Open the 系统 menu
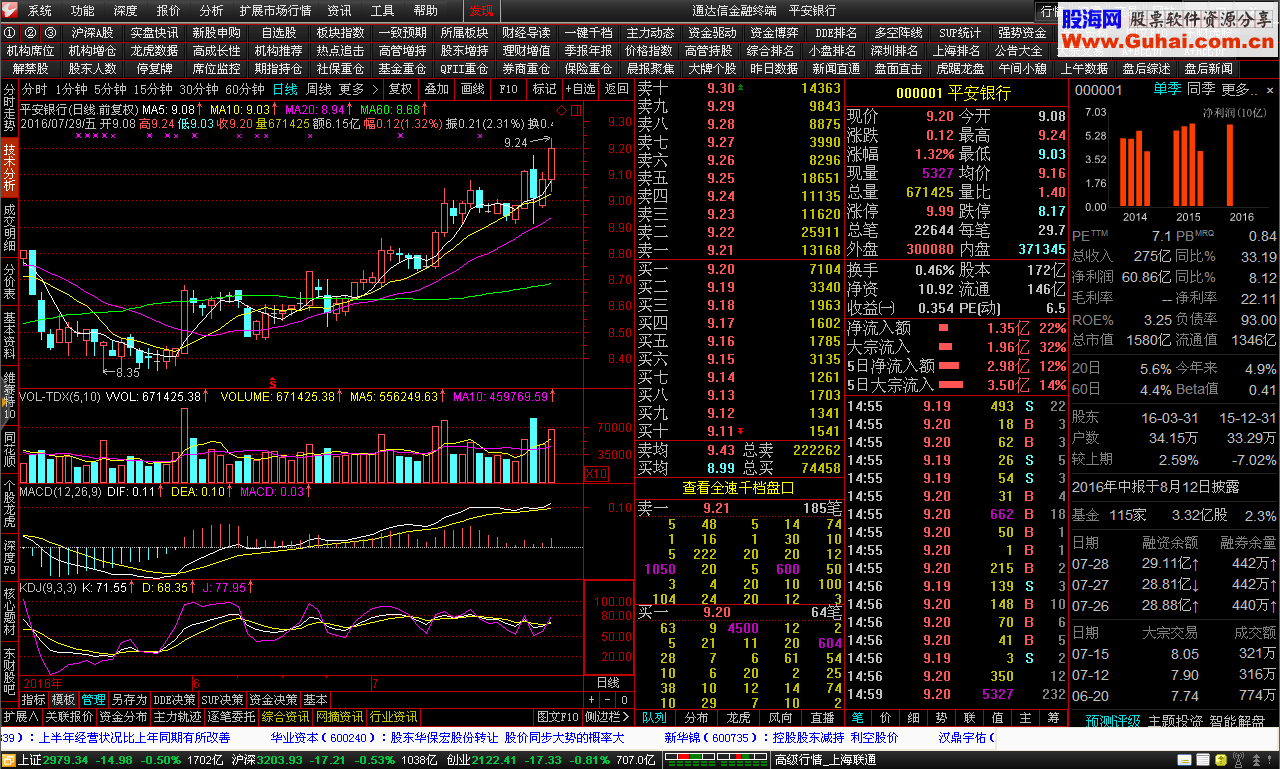Viewport: 1280px width, 769px height. pyautogui.click(x=40, y=11)
